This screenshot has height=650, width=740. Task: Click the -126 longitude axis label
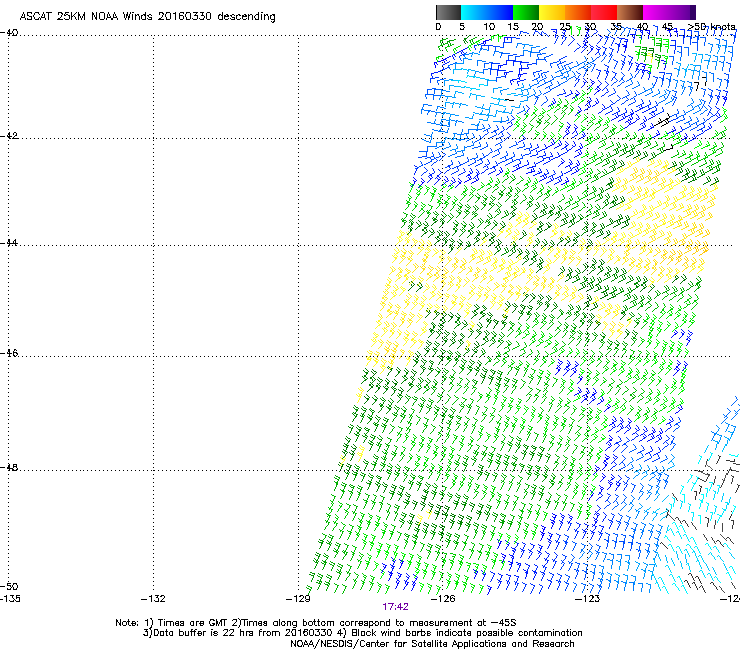point(443,599)
